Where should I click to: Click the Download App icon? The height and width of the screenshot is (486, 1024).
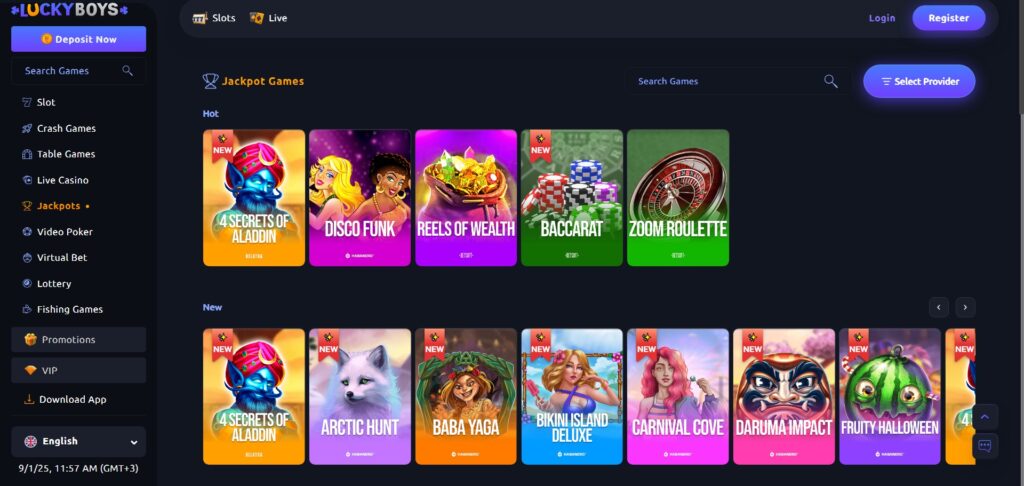tap(29, 399)
